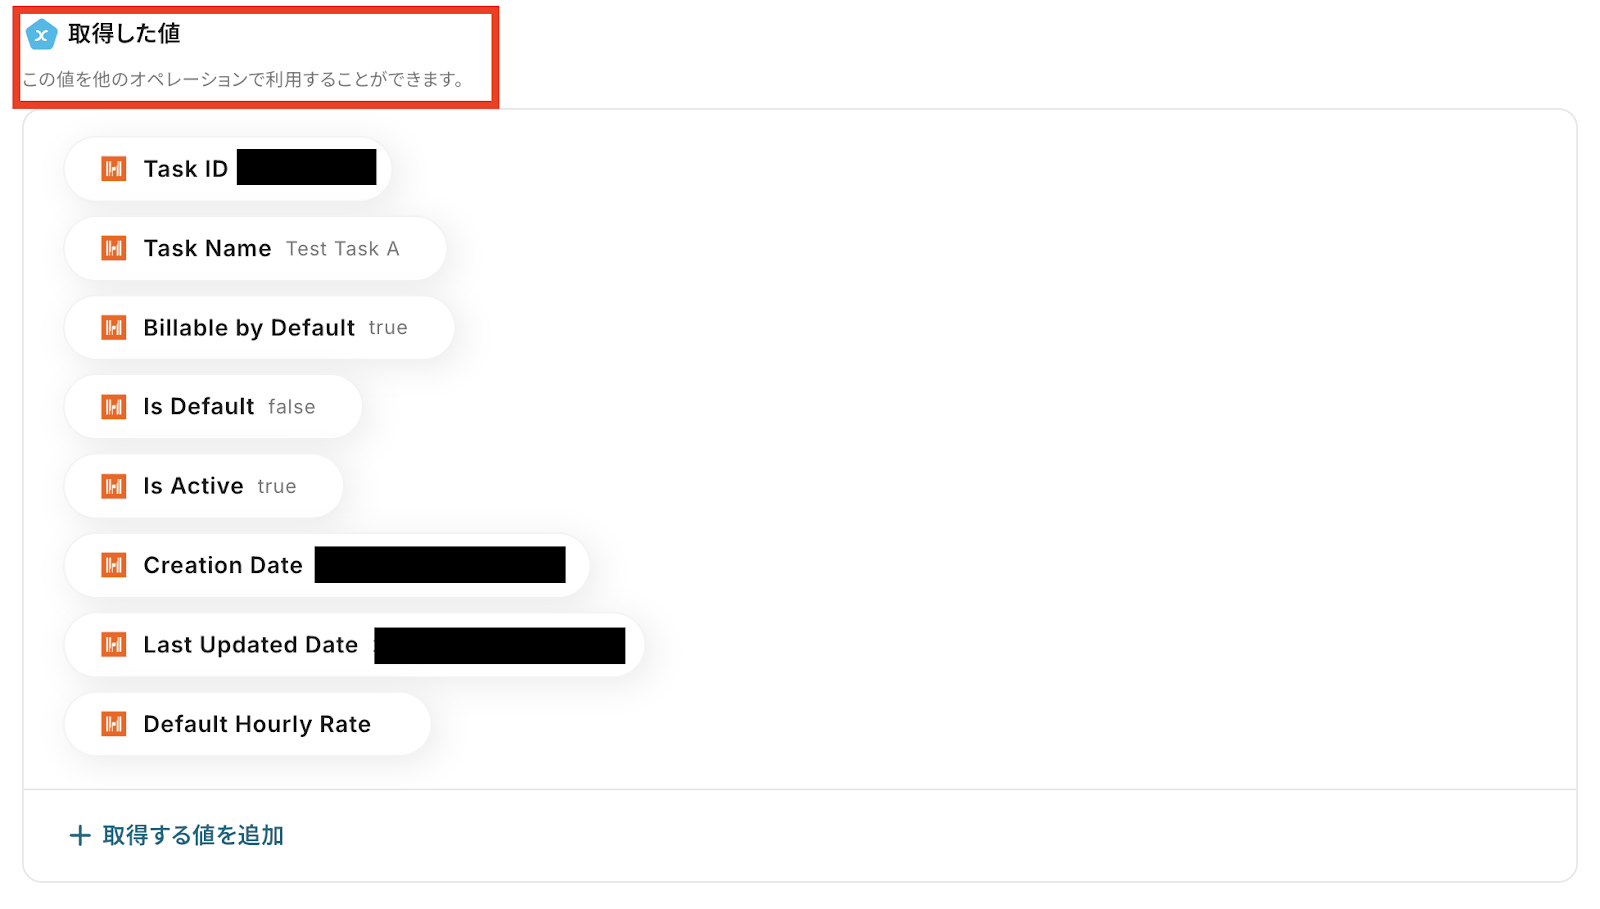Click the icon next to Billable by Default

[x=114, y=327]
